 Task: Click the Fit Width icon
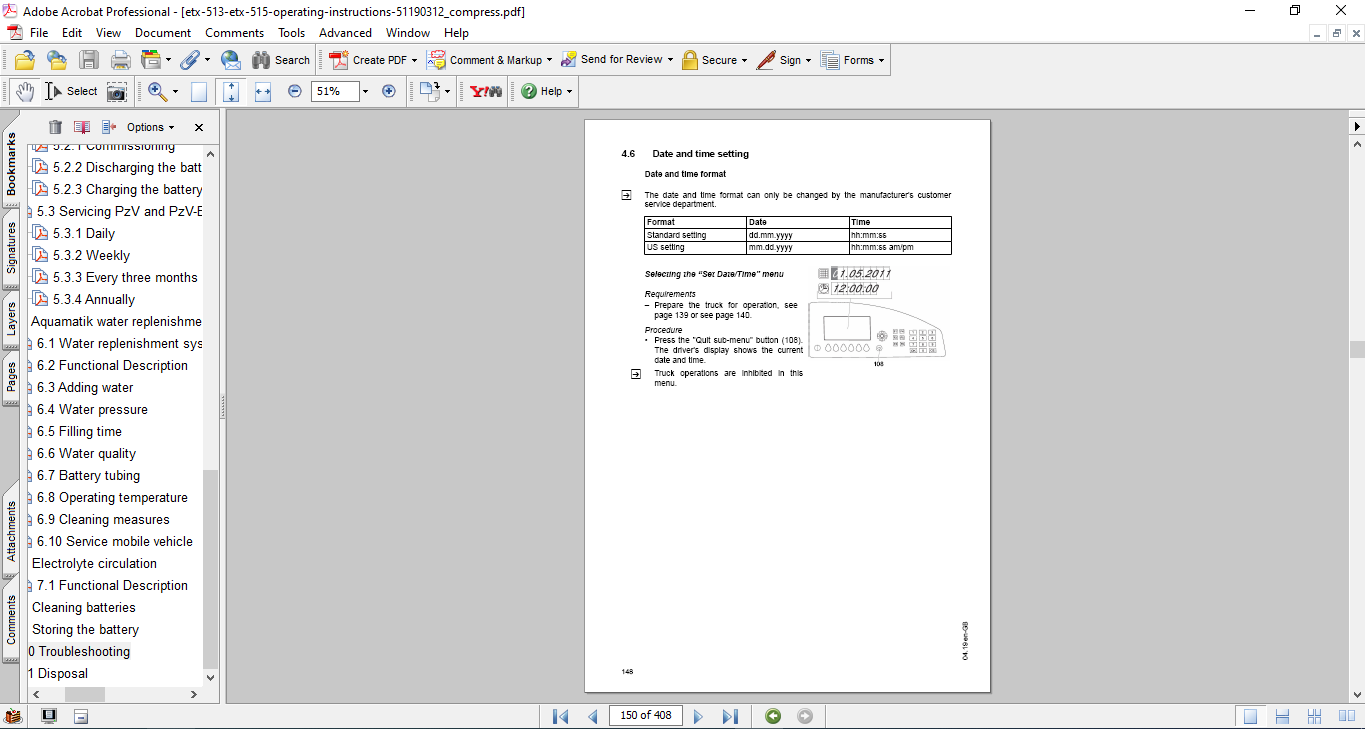click(x=263, y=91)
